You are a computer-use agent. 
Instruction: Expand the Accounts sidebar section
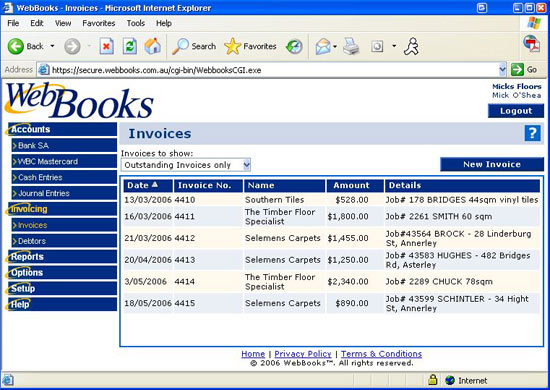[62, 129]
